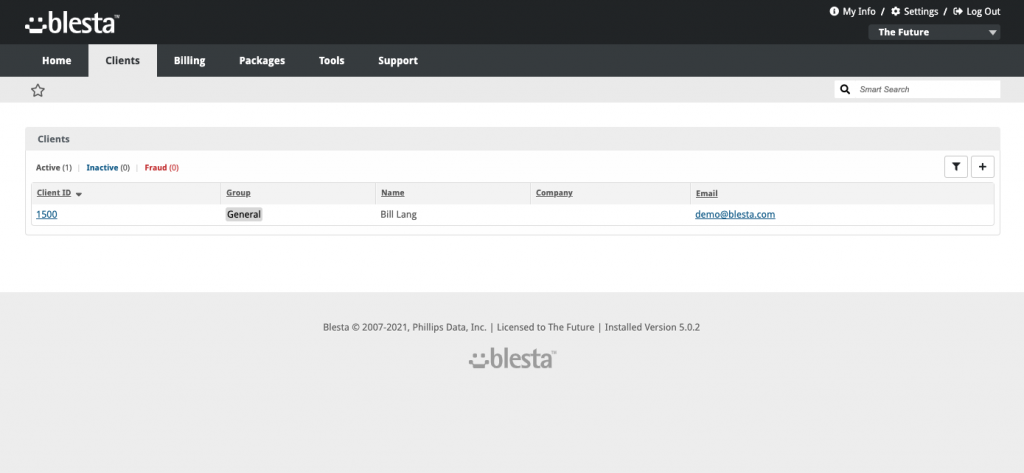Screen dimensions: 1024x473
Task: Click email demo@blesta.com
Action: [735, 214]
